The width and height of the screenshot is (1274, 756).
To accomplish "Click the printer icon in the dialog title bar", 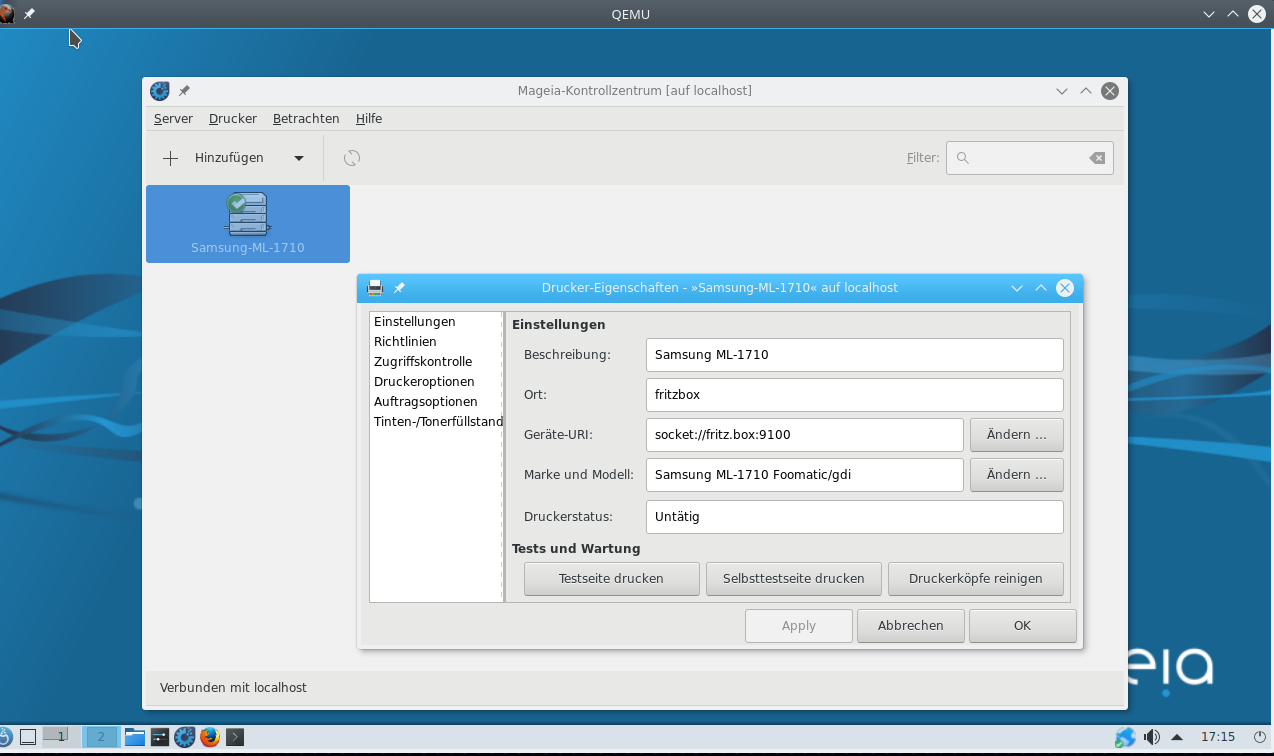I will tap(375, 288).
